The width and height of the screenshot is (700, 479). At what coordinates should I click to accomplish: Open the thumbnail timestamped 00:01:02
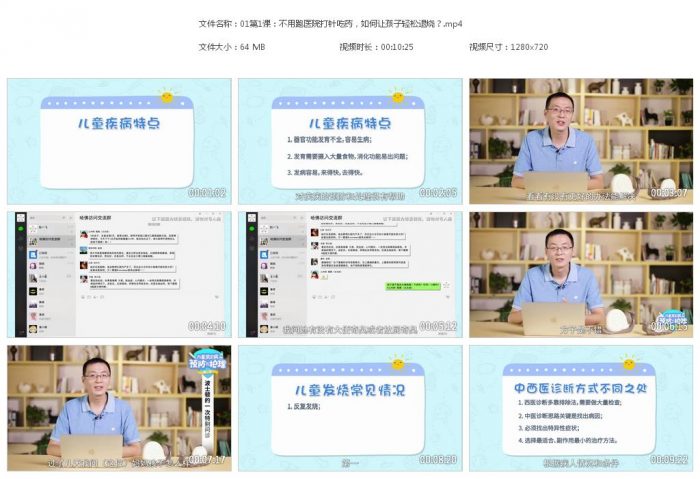(x=119, y=142)
